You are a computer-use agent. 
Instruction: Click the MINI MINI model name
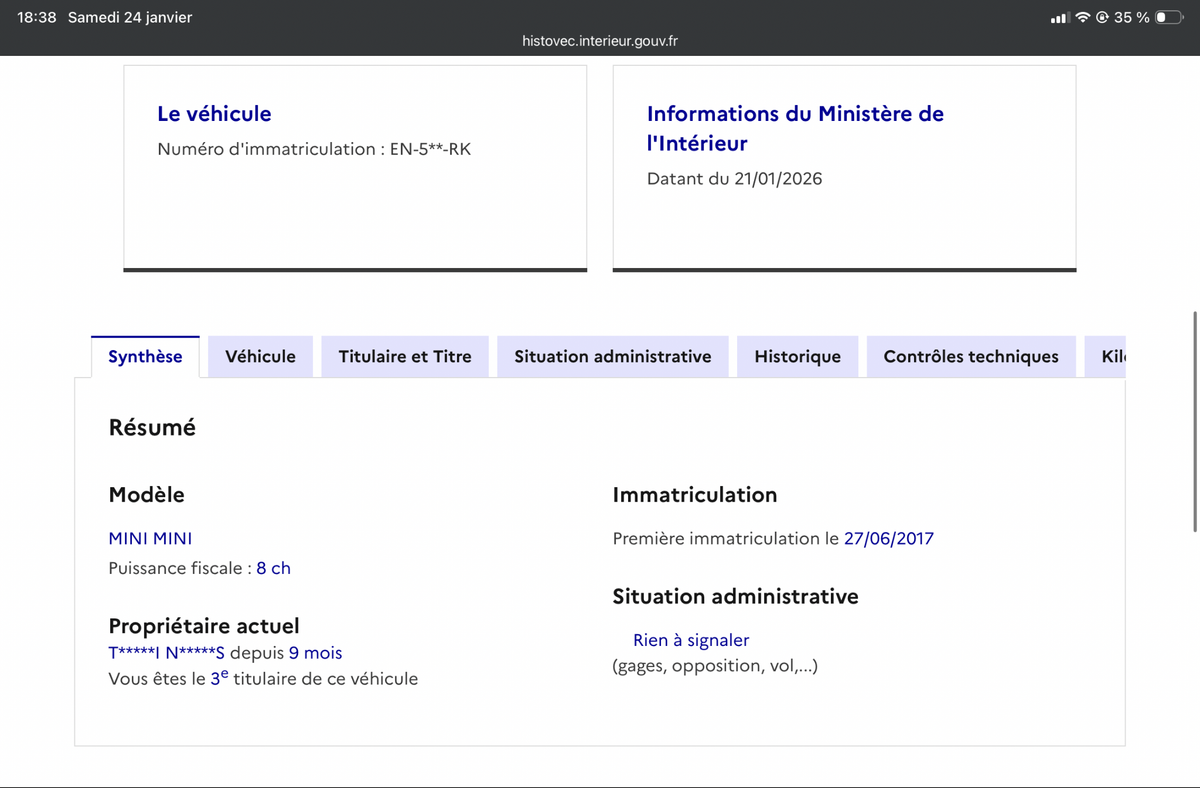[x=150, y=538]
